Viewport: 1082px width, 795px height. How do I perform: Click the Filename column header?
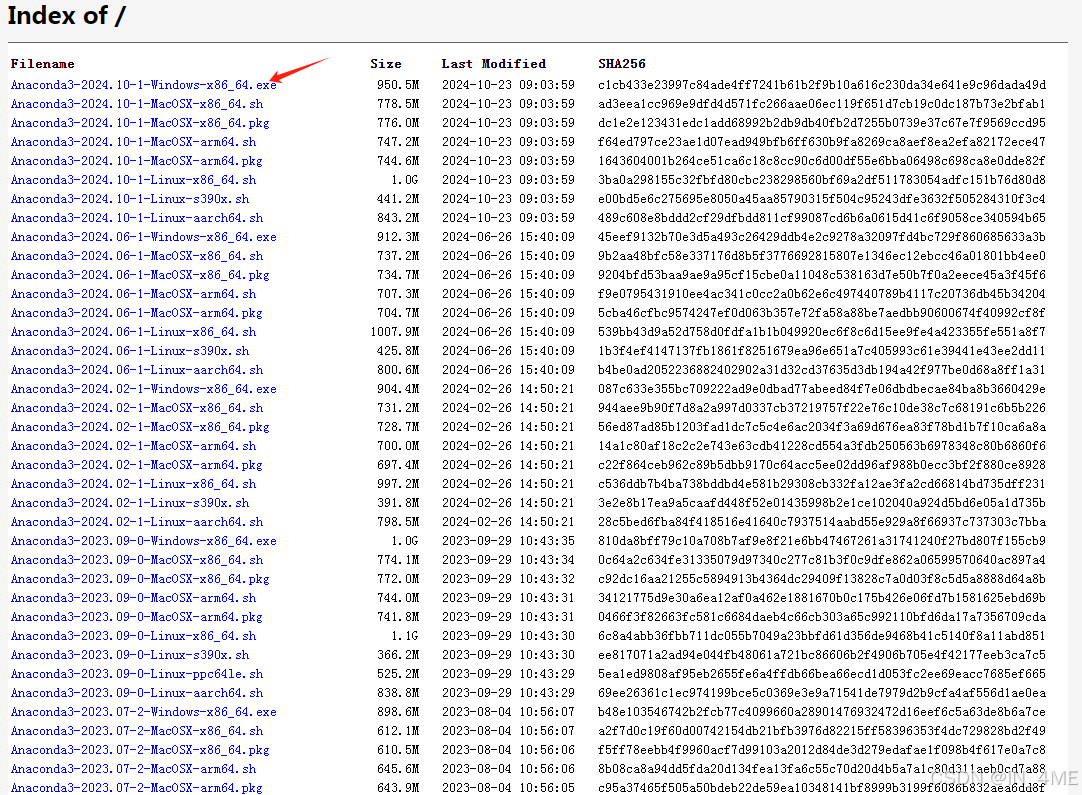coord(43,63)
